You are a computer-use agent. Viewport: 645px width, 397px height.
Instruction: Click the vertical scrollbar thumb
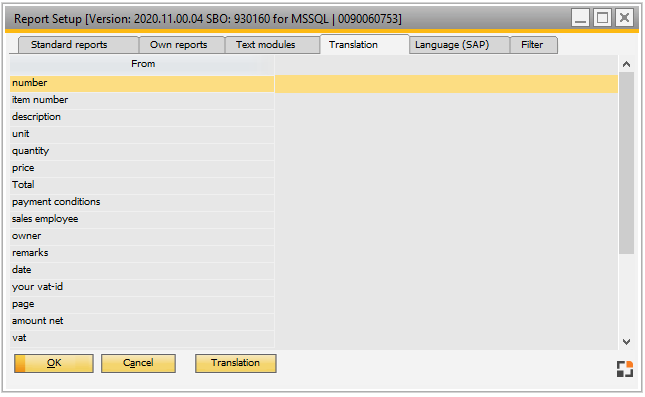coord(626,163)
